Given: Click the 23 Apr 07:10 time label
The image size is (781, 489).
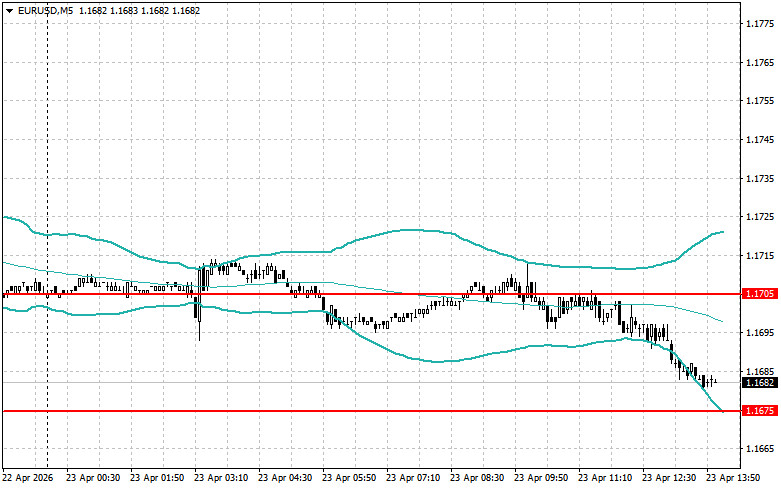Looking at the screenshot, I should pos(413,478).
